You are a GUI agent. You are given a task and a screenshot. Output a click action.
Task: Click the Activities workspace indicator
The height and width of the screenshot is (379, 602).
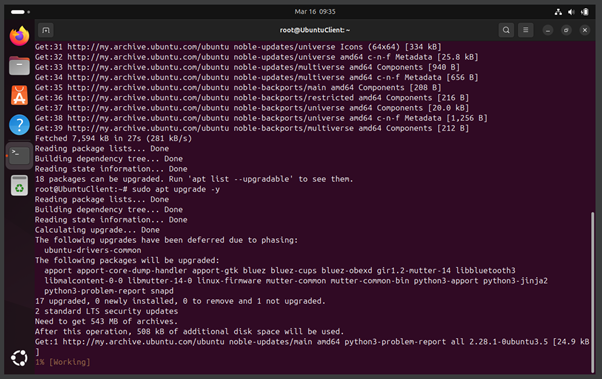coord(20,12)
